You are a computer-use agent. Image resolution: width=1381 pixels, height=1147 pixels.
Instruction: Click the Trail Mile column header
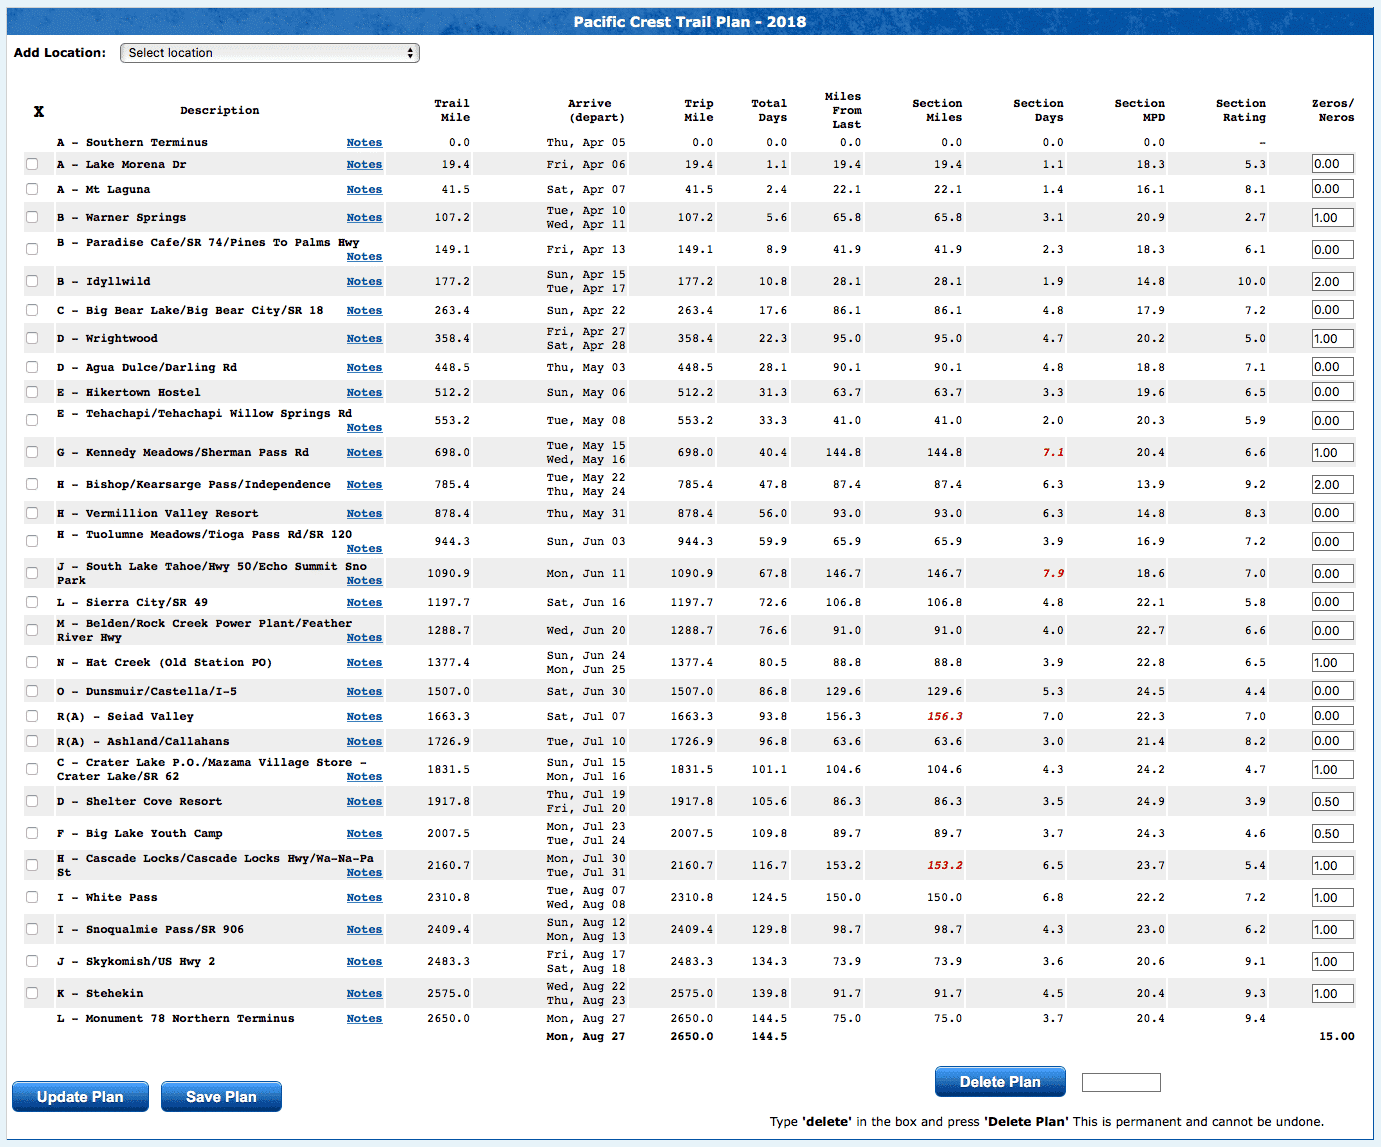click(x=452, y=110)
